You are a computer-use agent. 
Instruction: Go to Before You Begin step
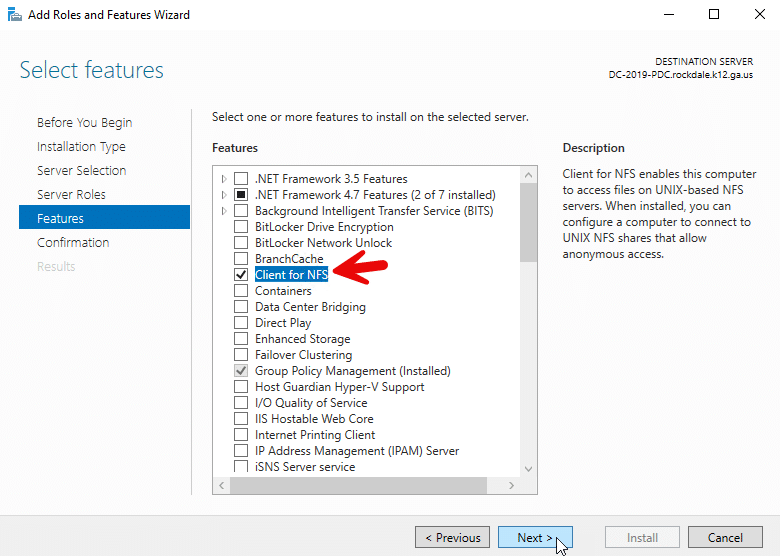point(85,122)
